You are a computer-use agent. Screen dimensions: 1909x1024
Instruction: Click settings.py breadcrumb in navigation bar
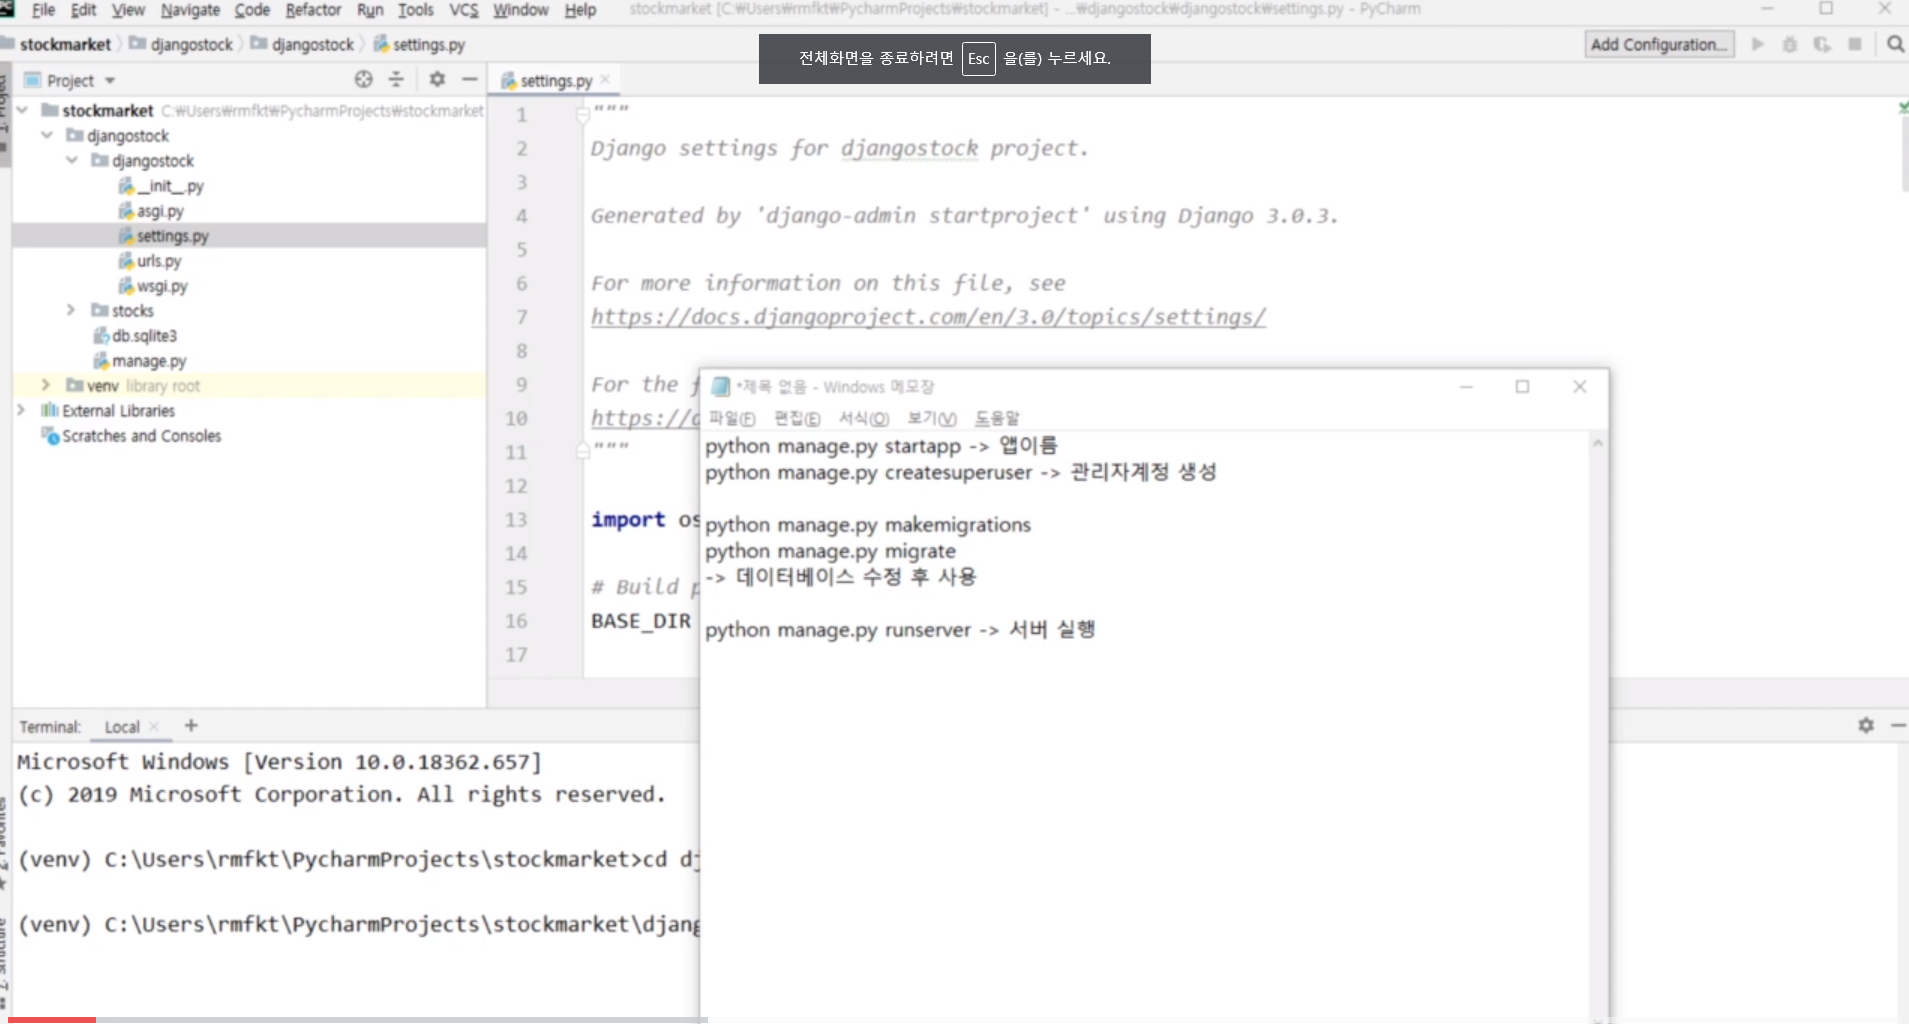[420, 44]
